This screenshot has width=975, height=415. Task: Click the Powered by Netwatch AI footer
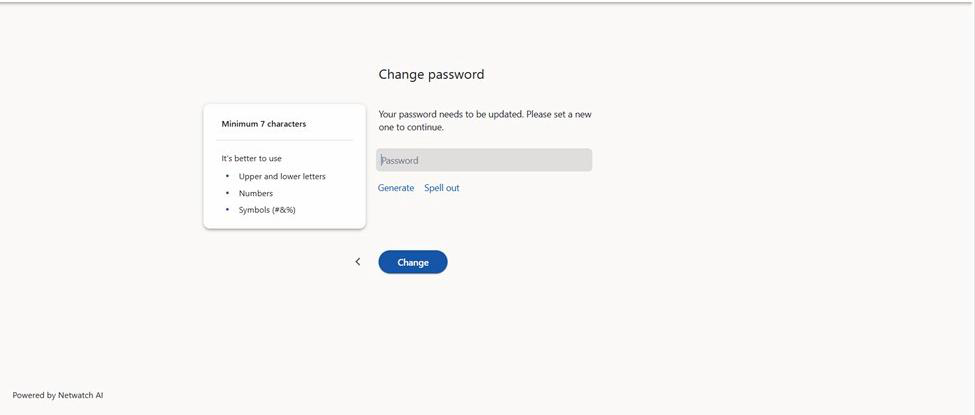coord(58,395)
